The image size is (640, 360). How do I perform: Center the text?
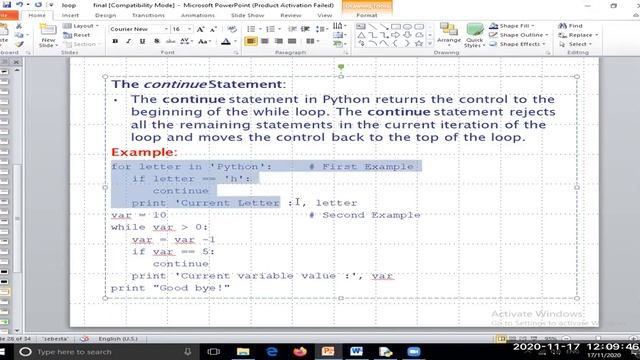coord(265,41)
